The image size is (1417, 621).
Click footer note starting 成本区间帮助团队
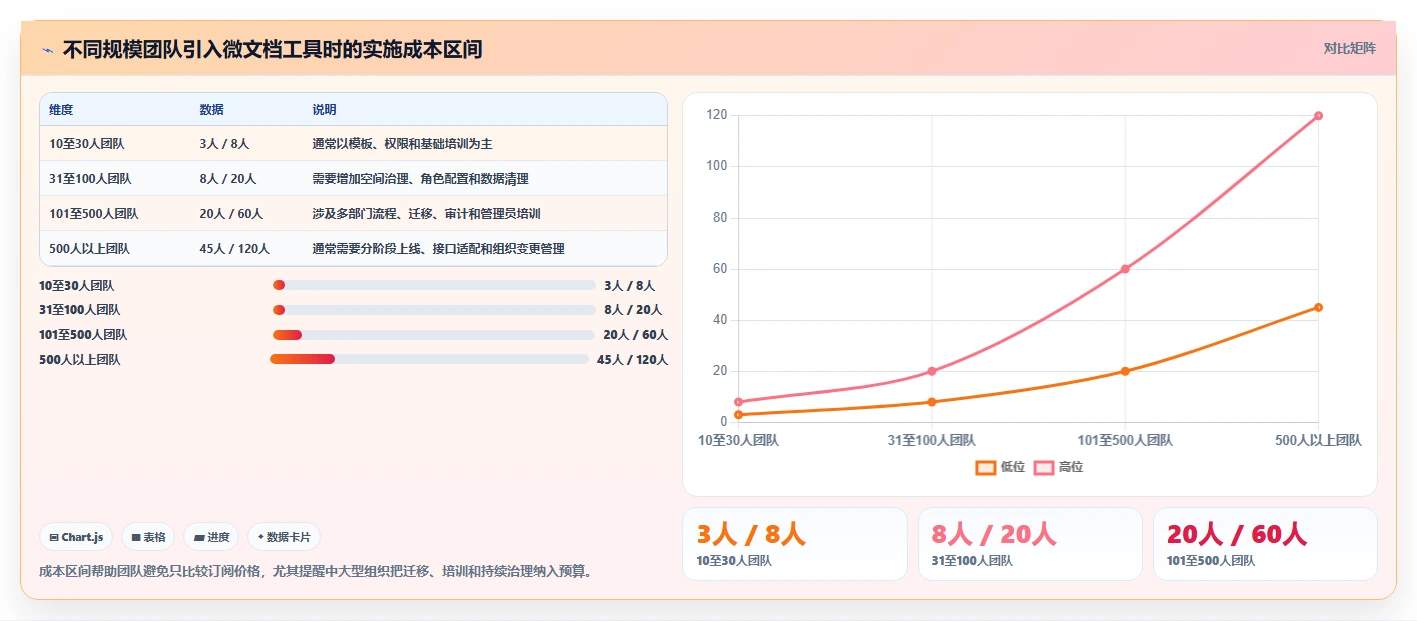(316, 572)
